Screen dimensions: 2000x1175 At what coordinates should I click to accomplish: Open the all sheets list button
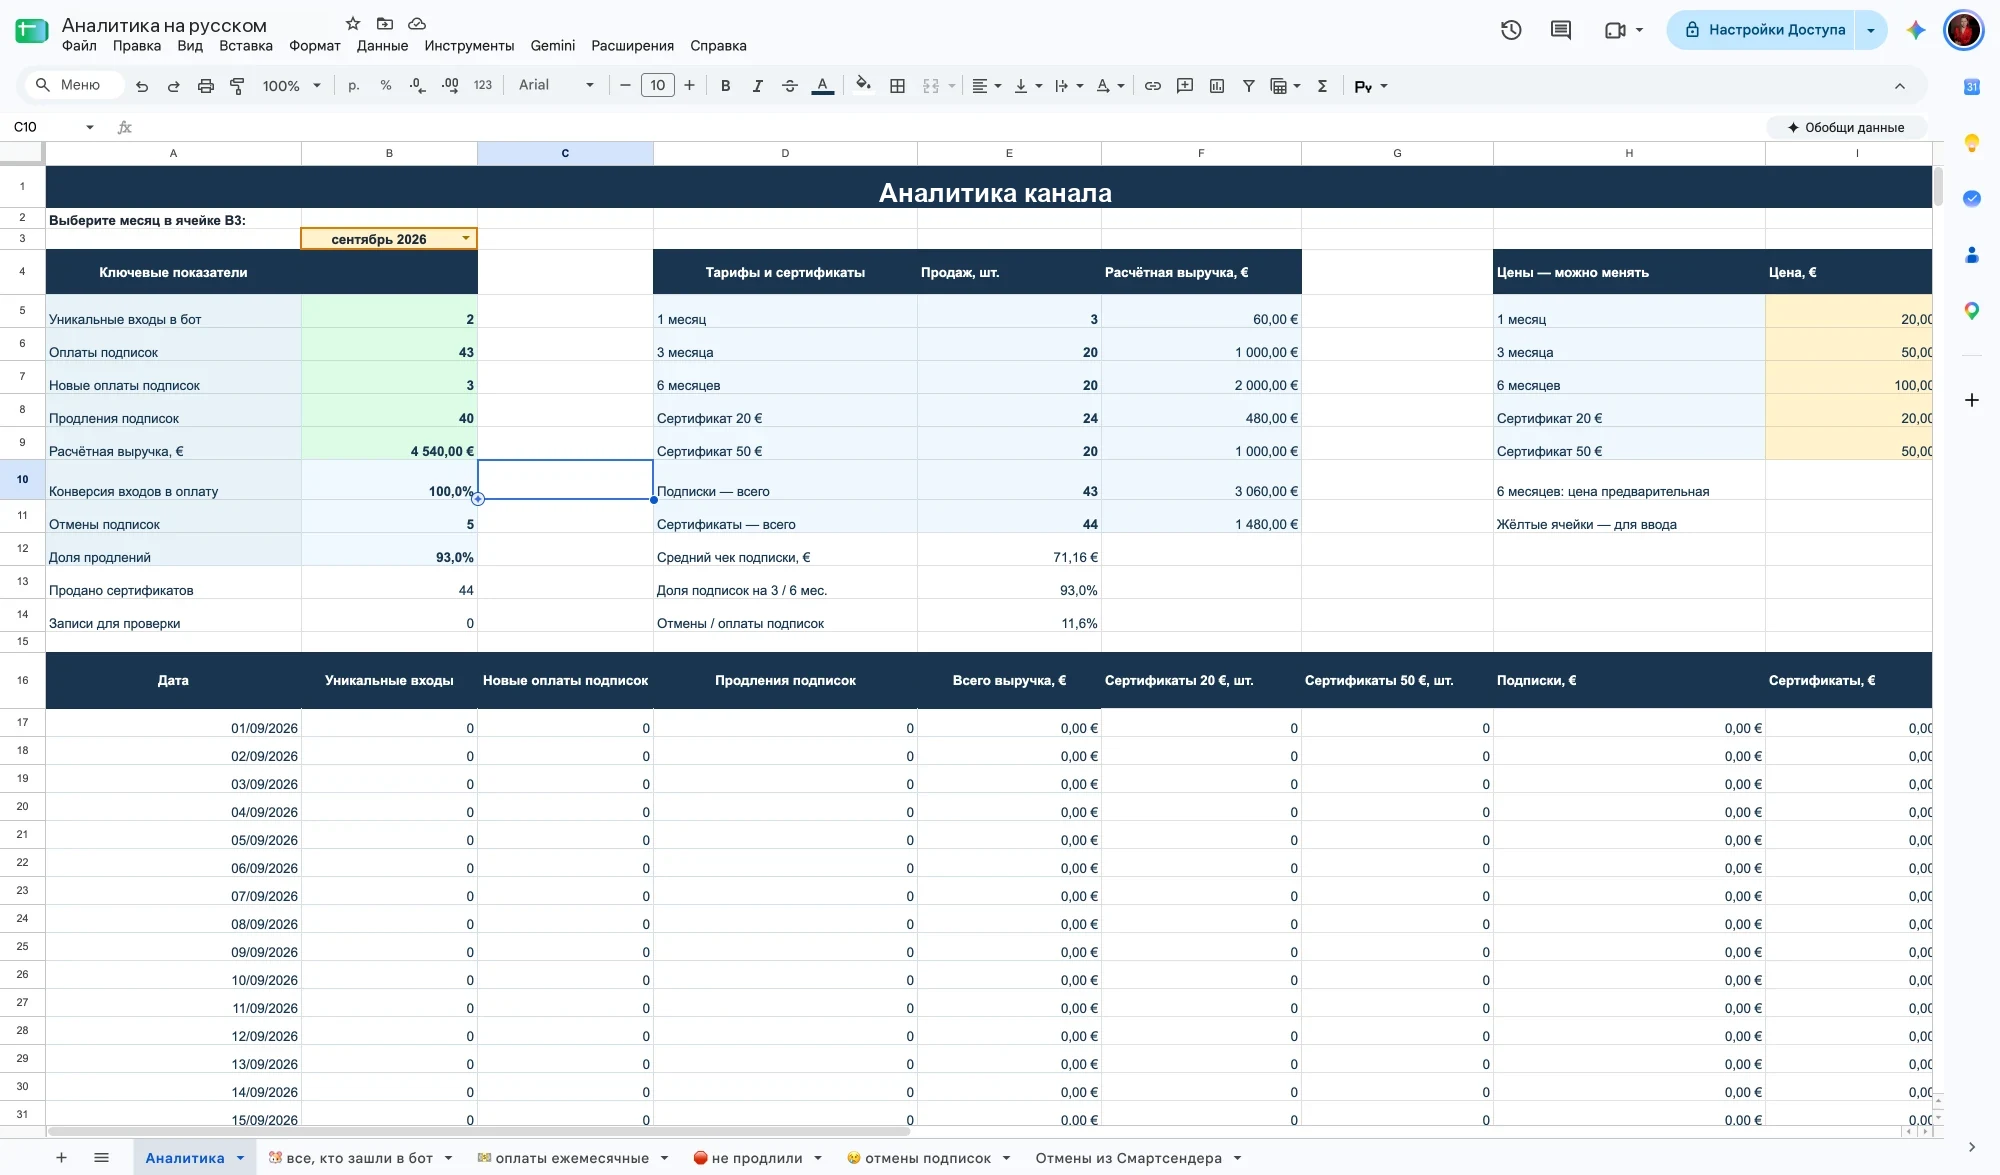pyautogui.click(x=101, y=1158)
